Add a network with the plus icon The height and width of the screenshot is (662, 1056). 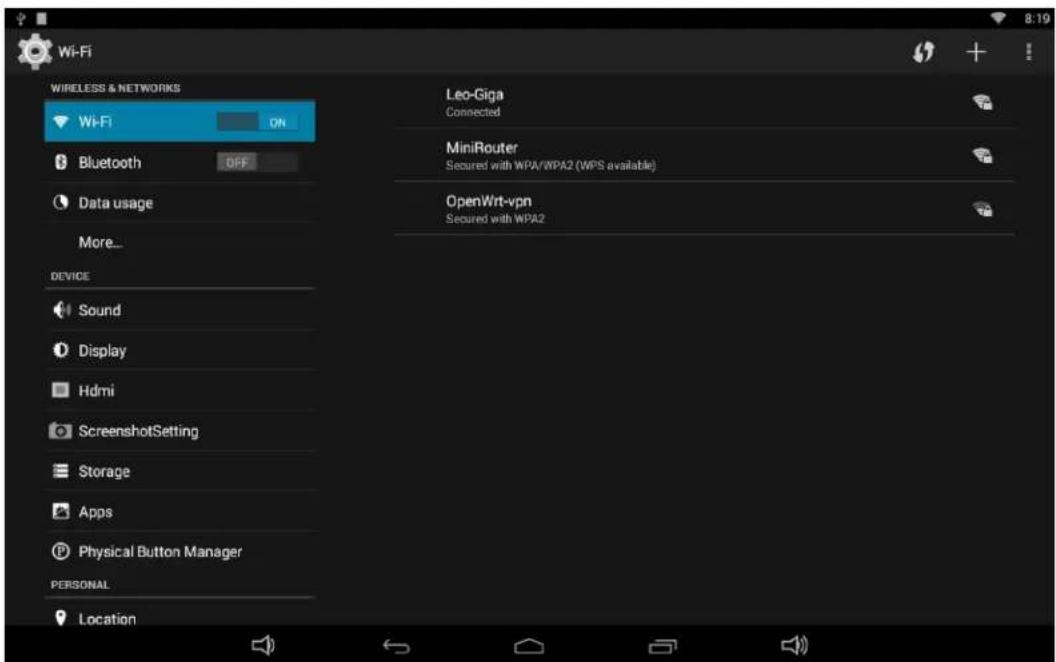pos(976,52)
